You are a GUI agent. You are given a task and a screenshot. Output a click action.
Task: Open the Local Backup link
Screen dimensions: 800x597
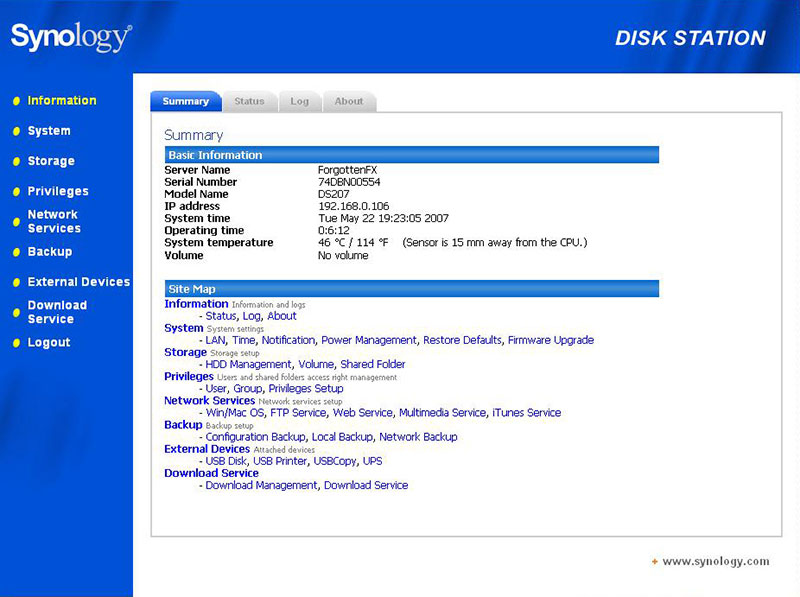coord(342,437)
